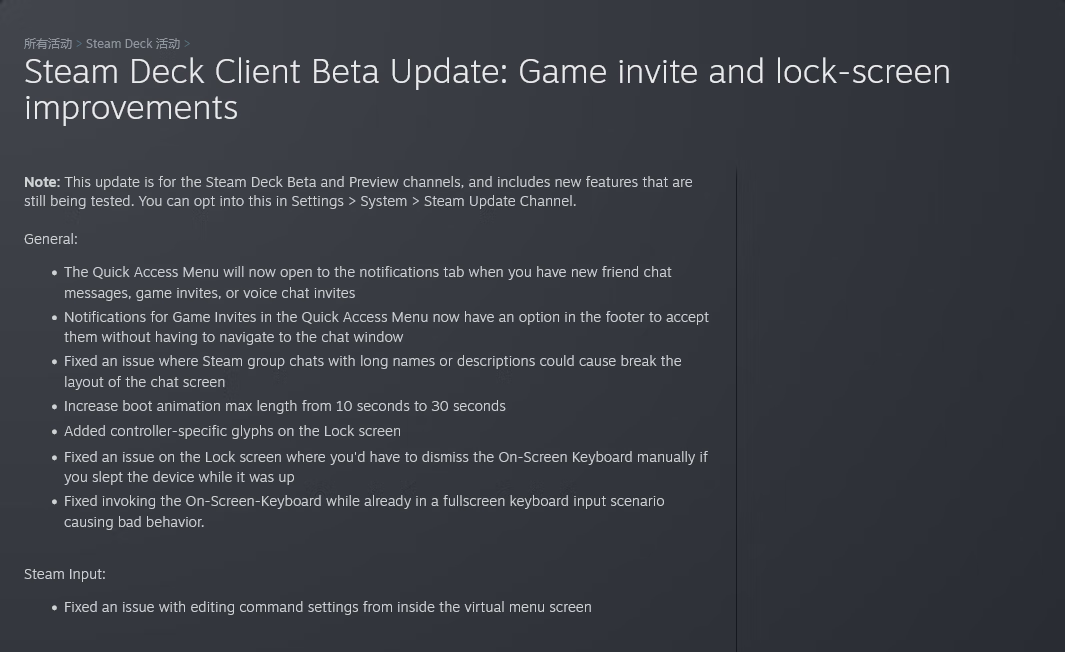The height and width of the screenshot is (652, 1065).
Task: Click the boot animation max length bullet
Action: tap(285, 406)
